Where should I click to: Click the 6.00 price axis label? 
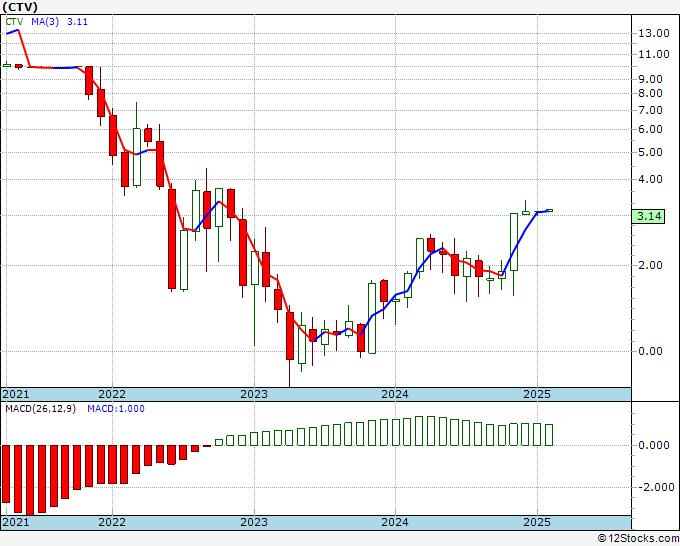(x=650, y=129)
